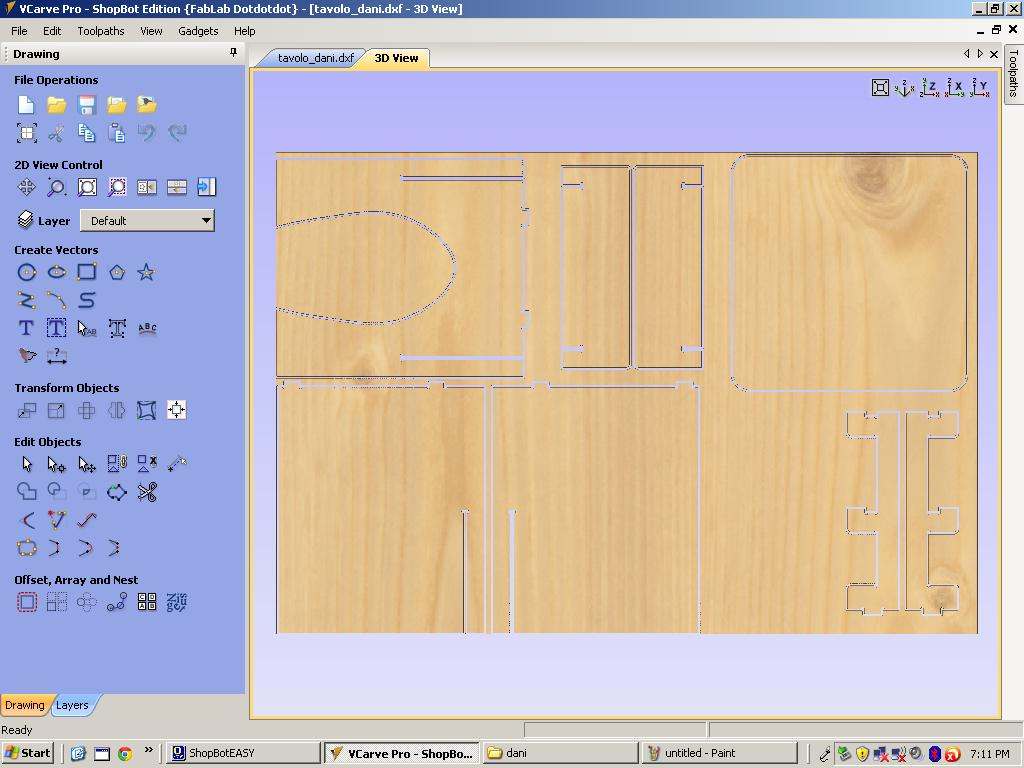This screenshot has height=768, width=1024.
Task: Click the Draw Polygon tool
Action: (x=117, y=272)
